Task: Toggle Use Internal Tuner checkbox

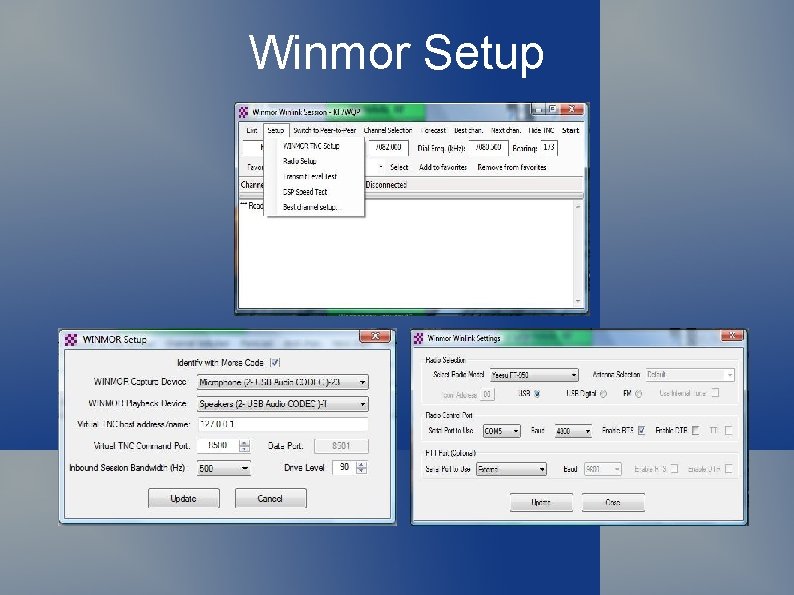Action: 715,392
